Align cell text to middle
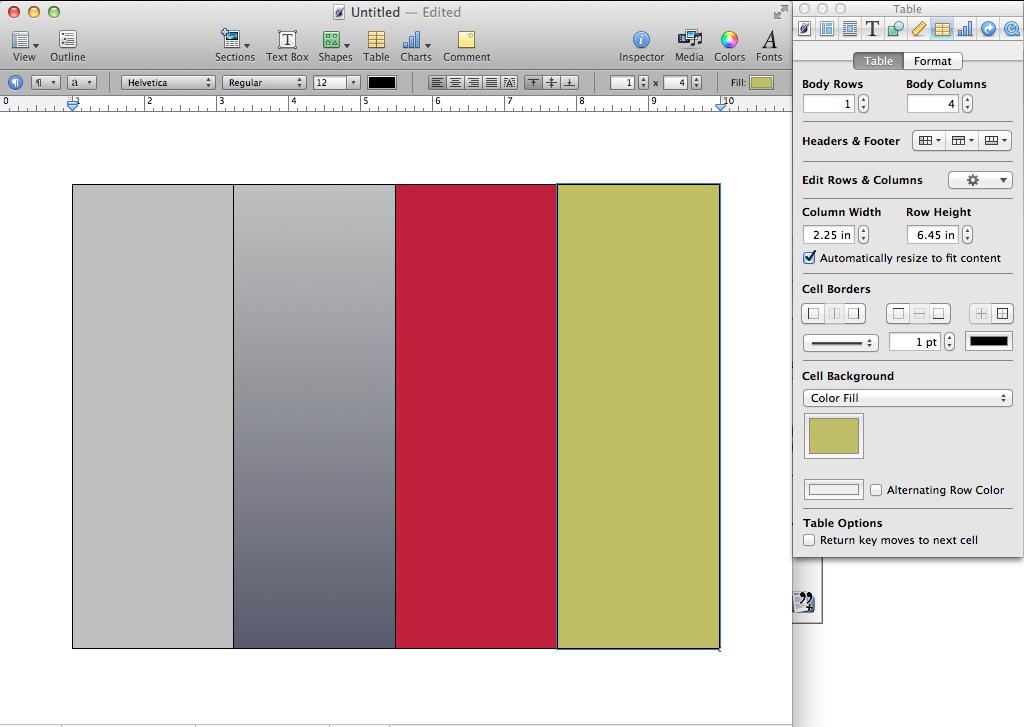1024x727 pixels. click(552, 82)
